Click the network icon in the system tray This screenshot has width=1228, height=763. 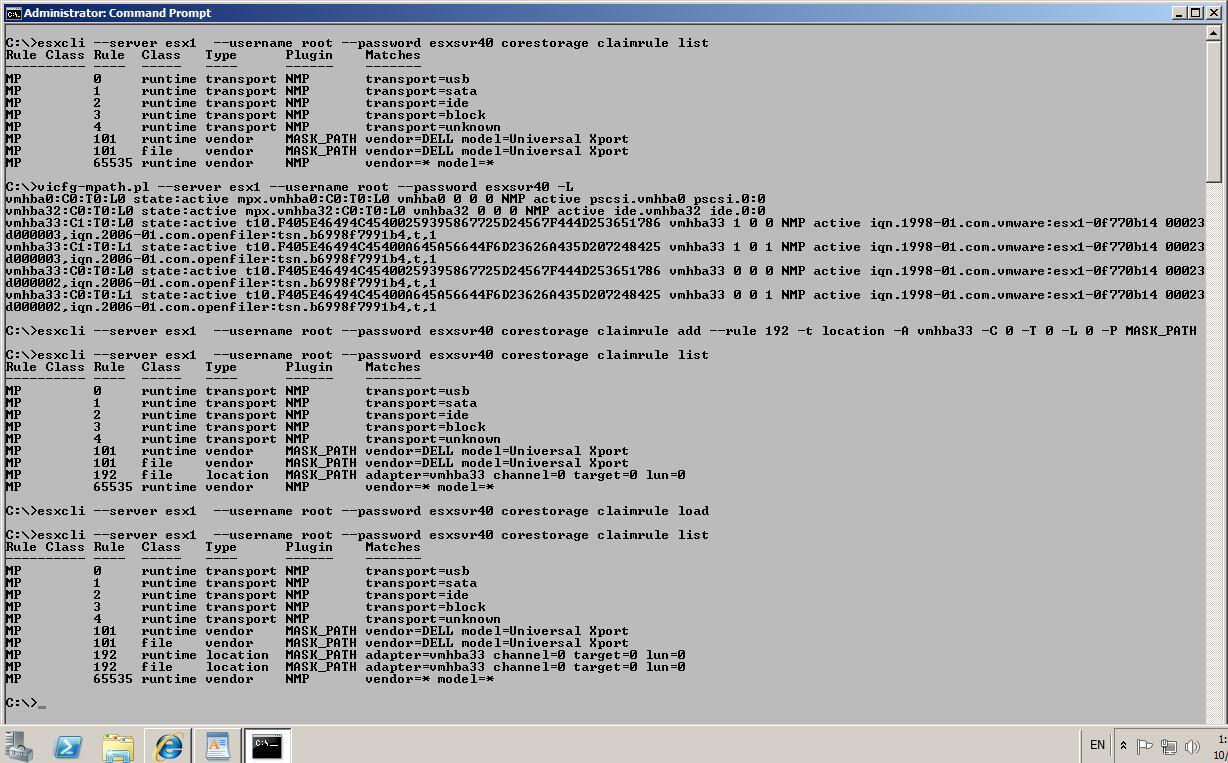point(1169,745)
